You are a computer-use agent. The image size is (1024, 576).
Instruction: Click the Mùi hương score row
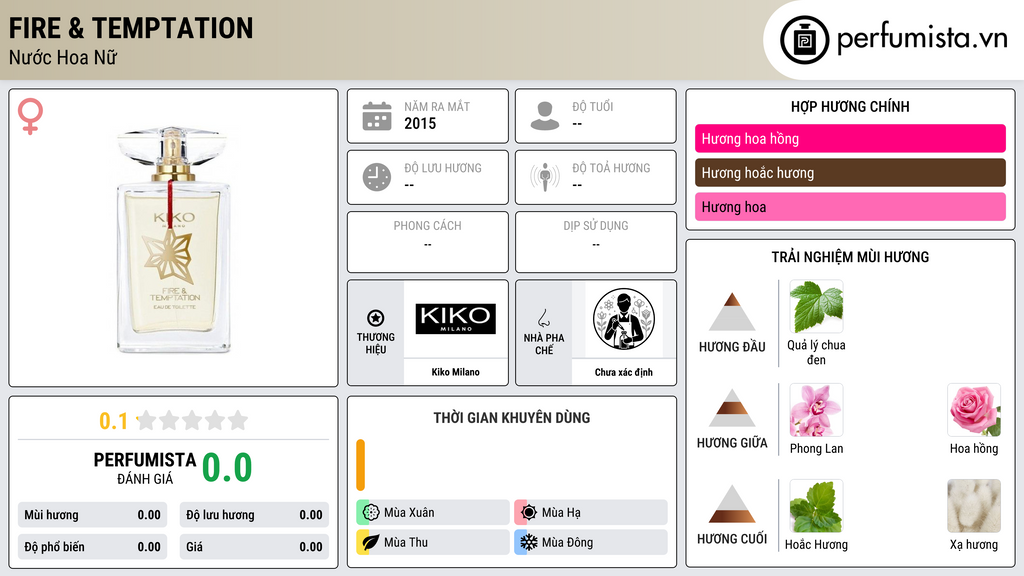(92, 515)
